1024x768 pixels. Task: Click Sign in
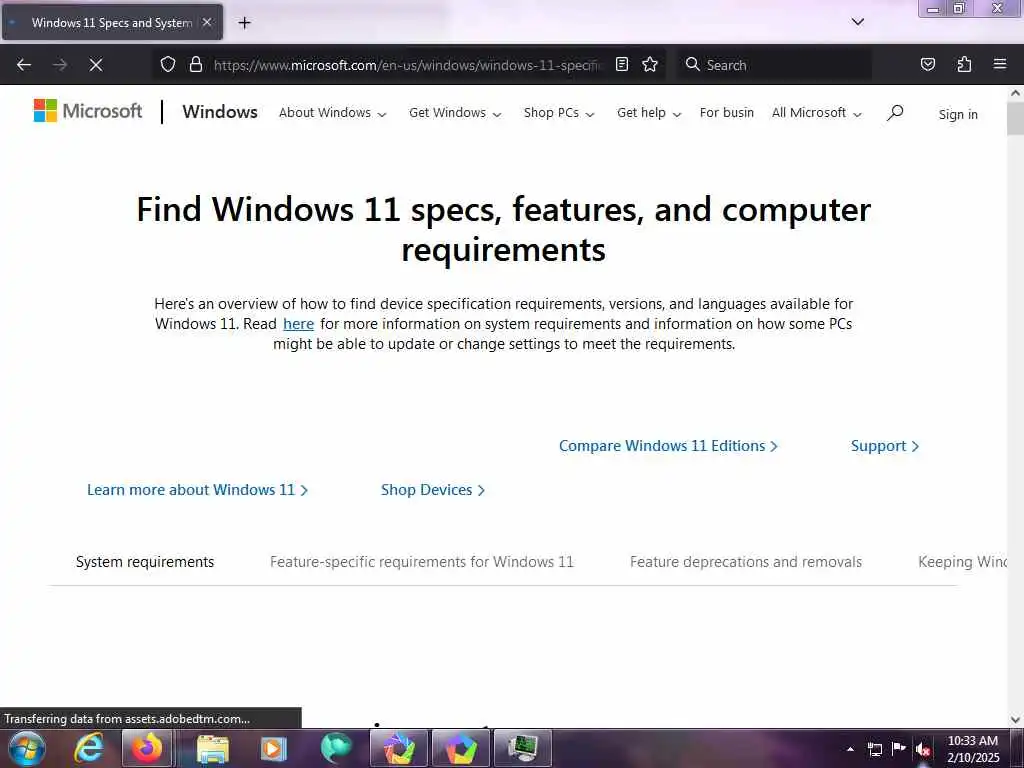[958, 114]
